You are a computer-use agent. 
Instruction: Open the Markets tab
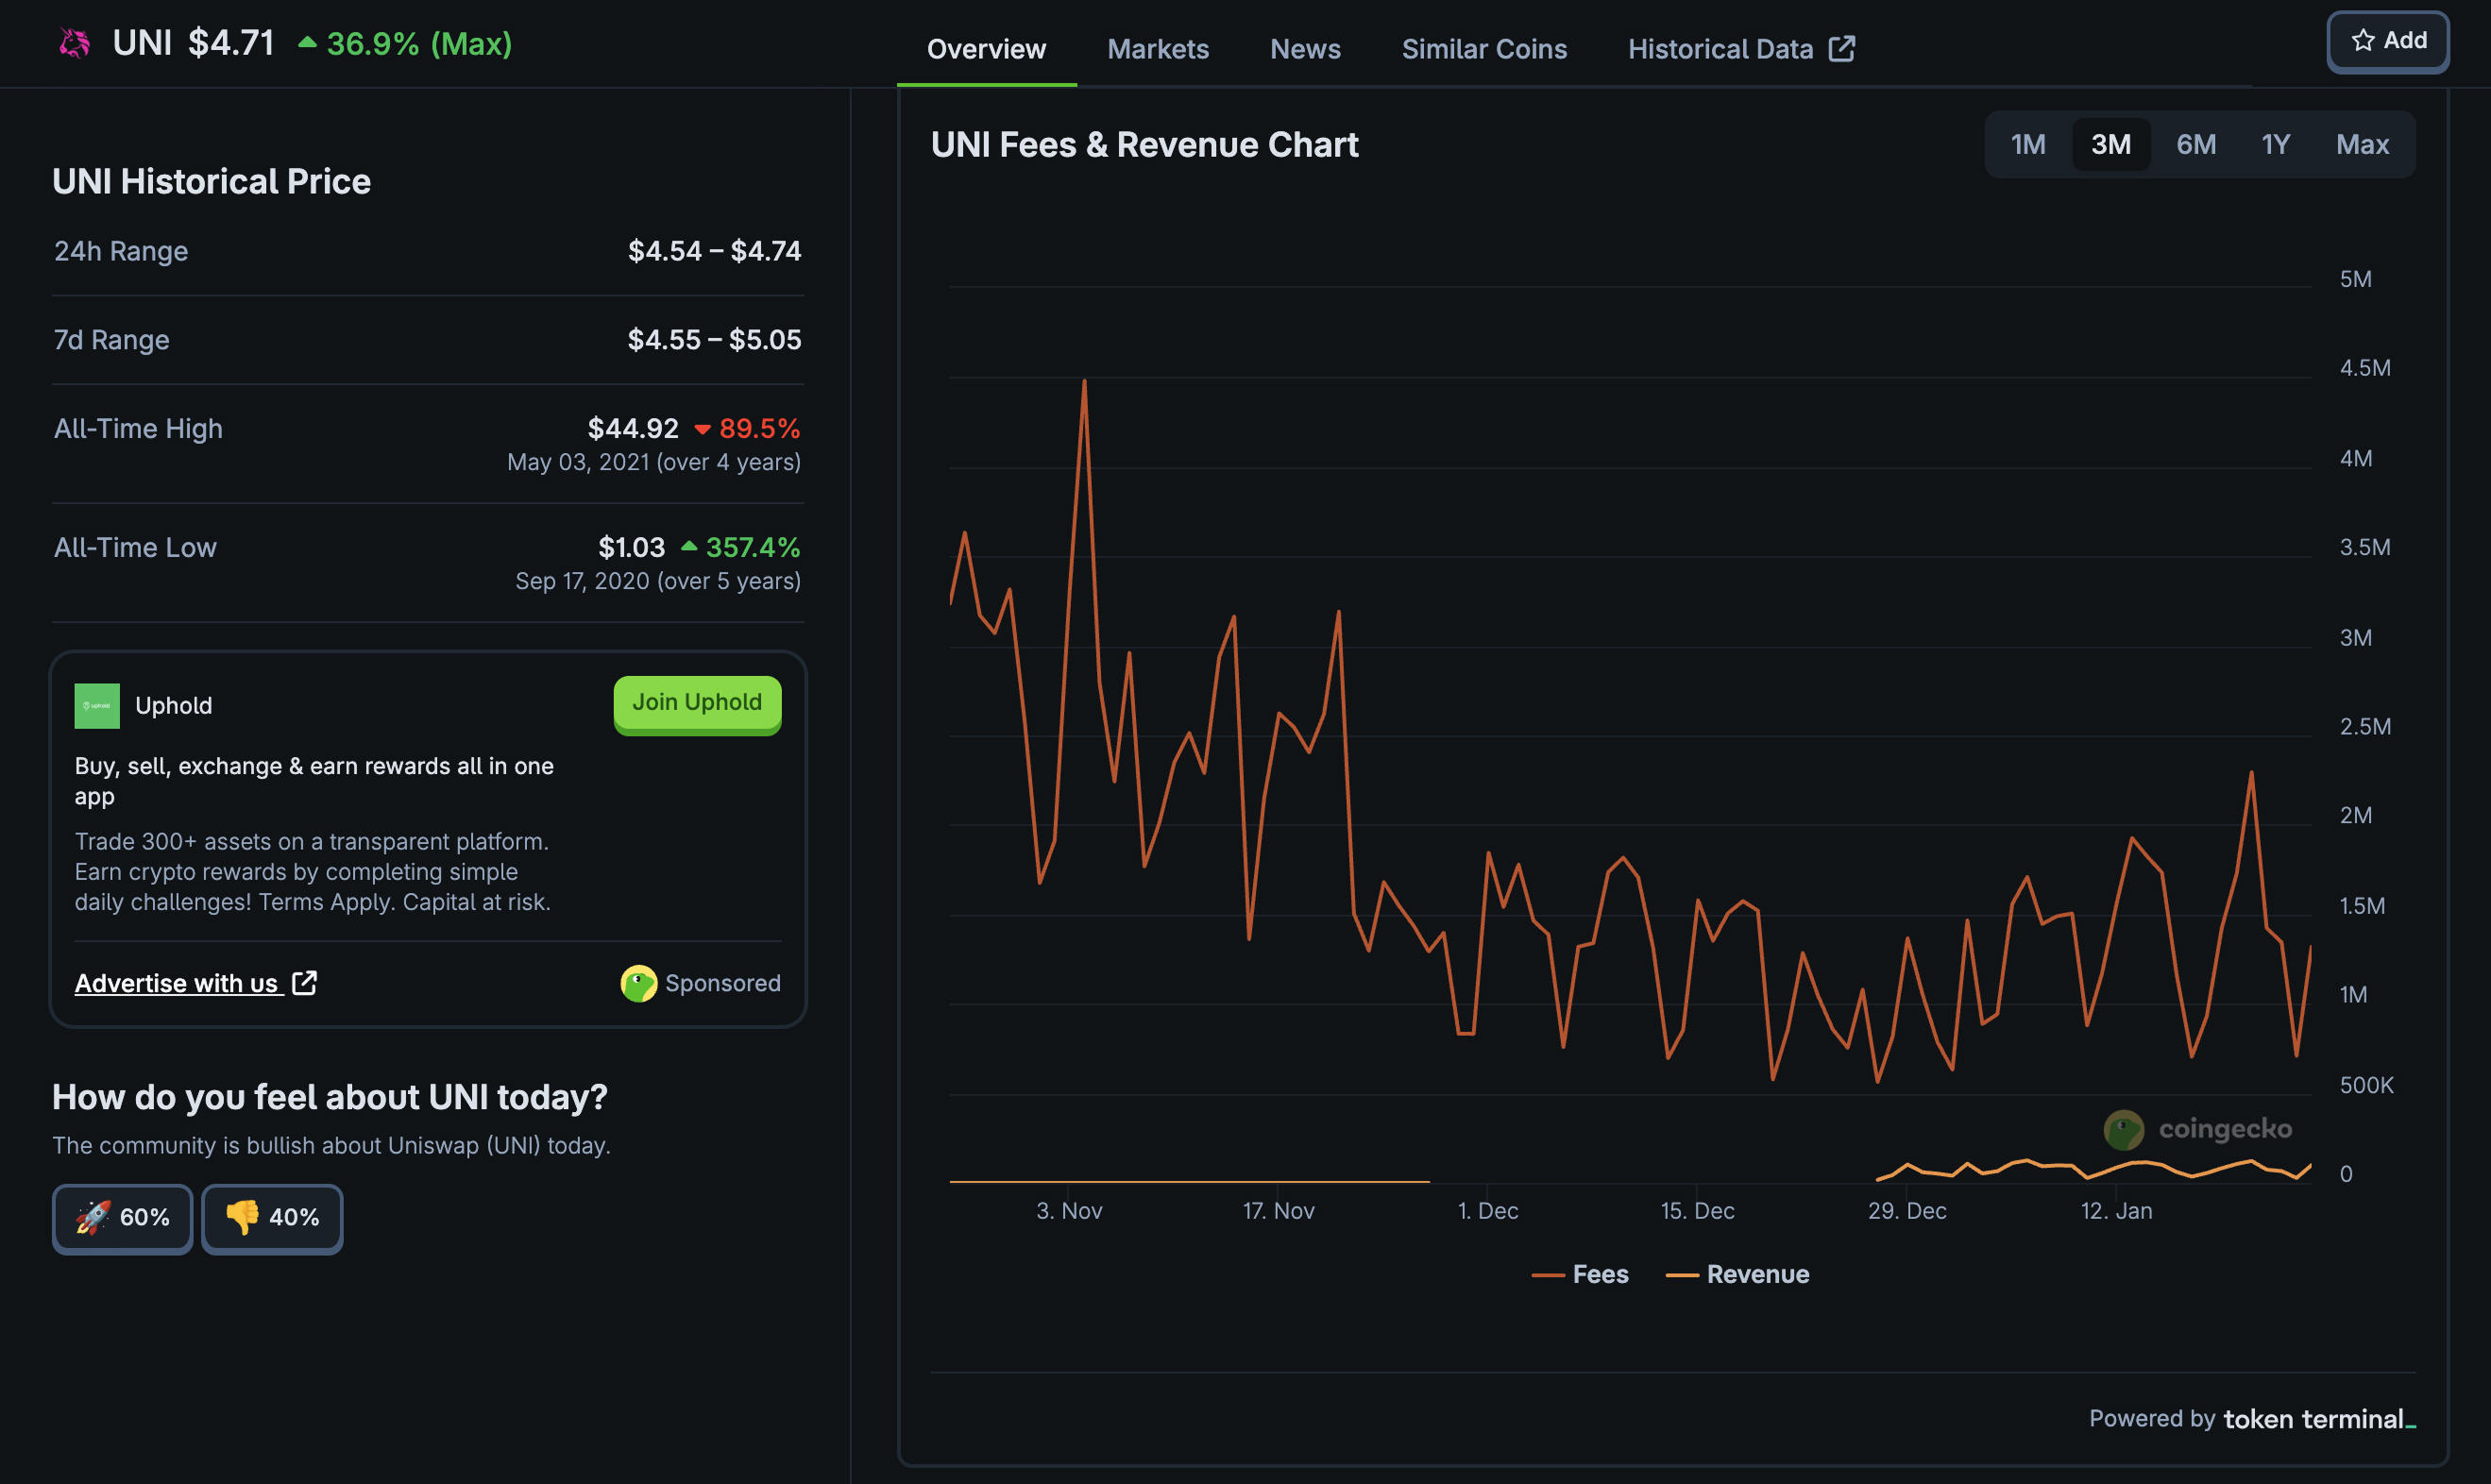point(1157,48)
